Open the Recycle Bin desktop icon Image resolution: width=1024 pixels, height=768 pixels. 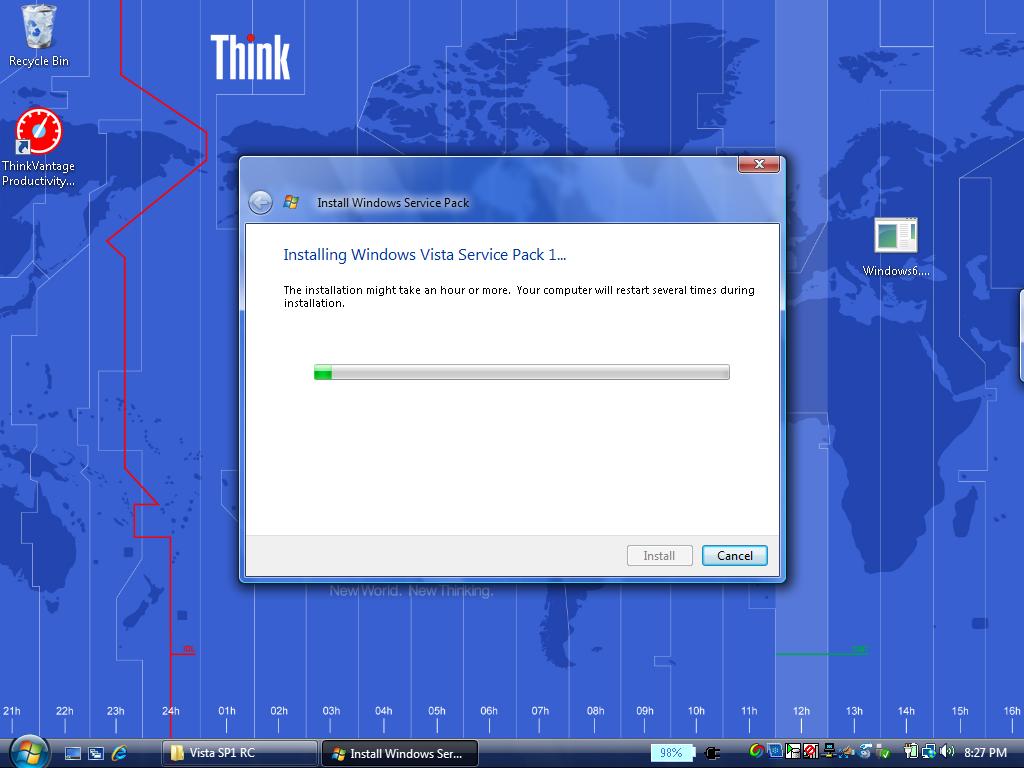(39, 36)
